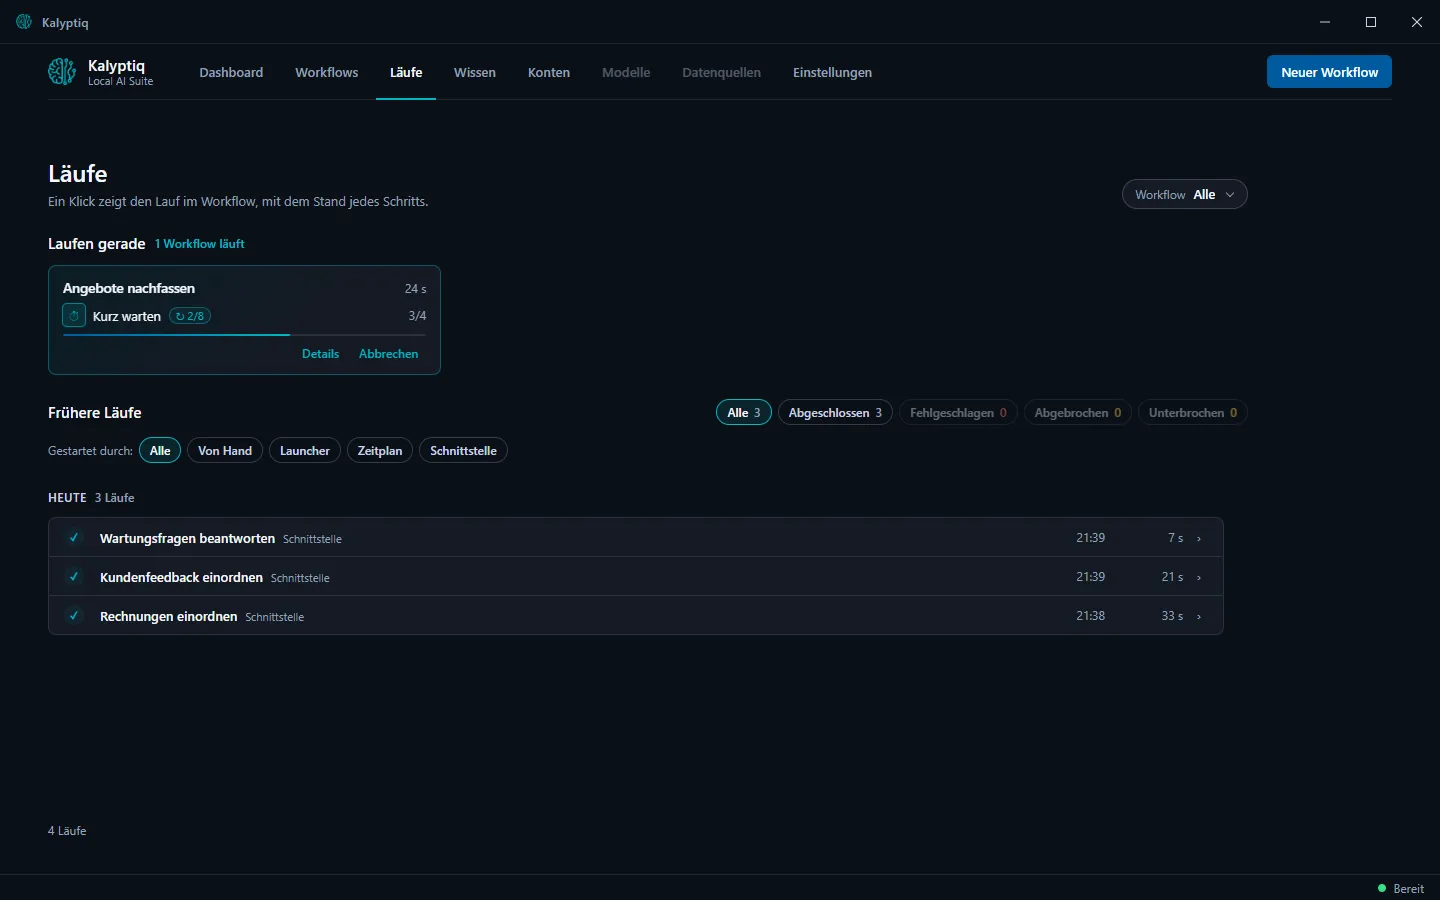Click the Neuer Workflow button
The image size is (1440, 900).
1329,72
